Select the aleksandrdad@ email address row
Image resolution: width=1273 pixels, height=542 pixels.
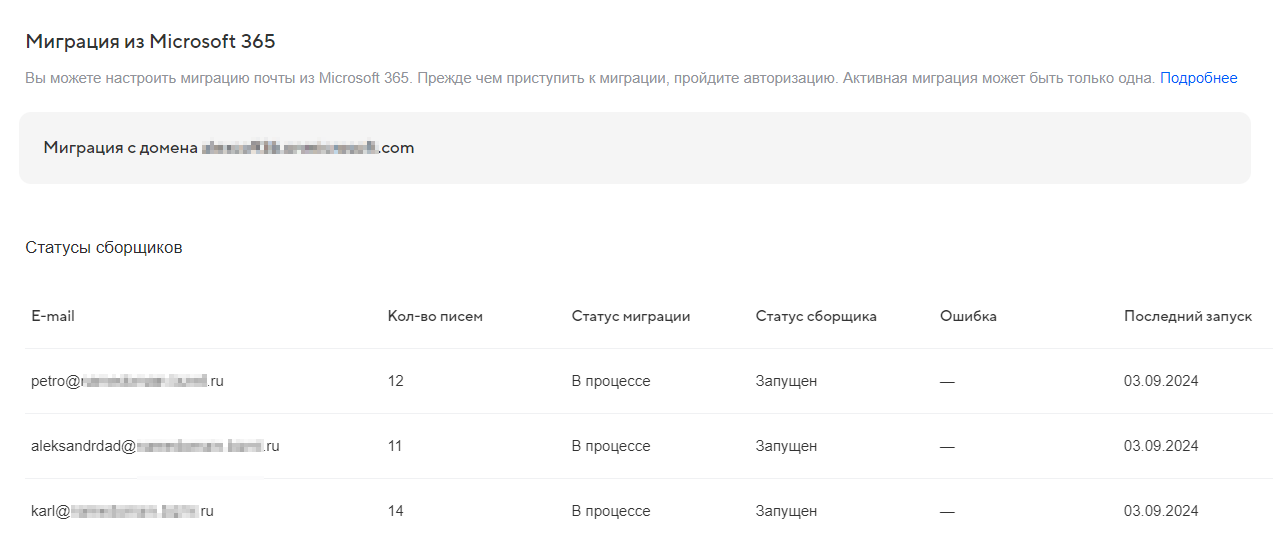pos(155,446)
